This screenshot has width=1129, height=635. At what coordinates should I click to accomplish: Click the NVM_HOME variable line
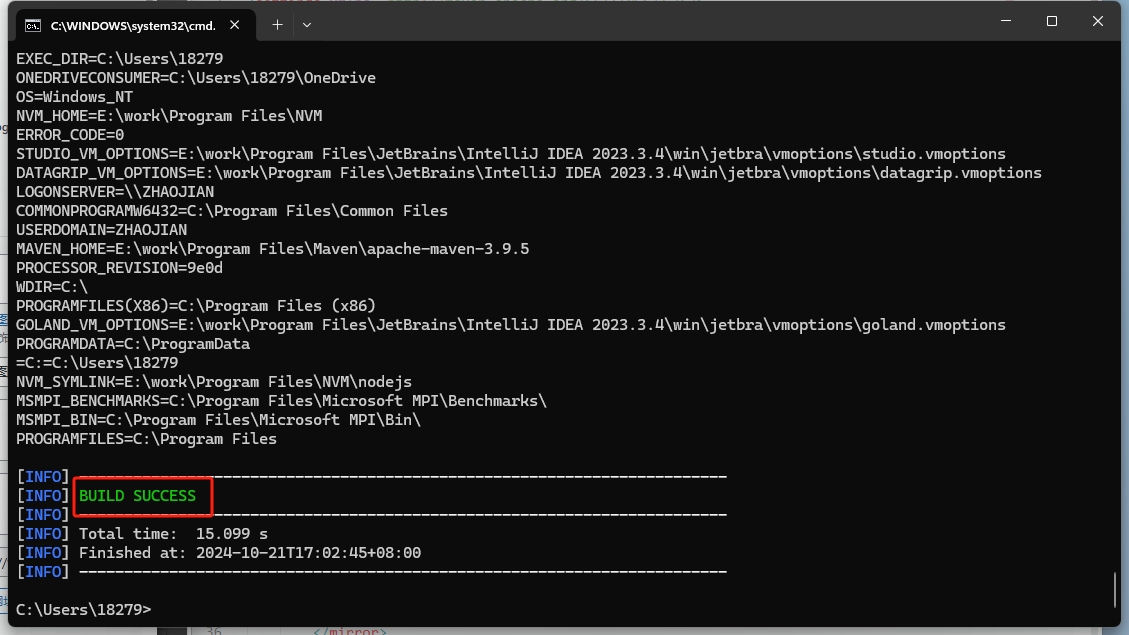169,115
